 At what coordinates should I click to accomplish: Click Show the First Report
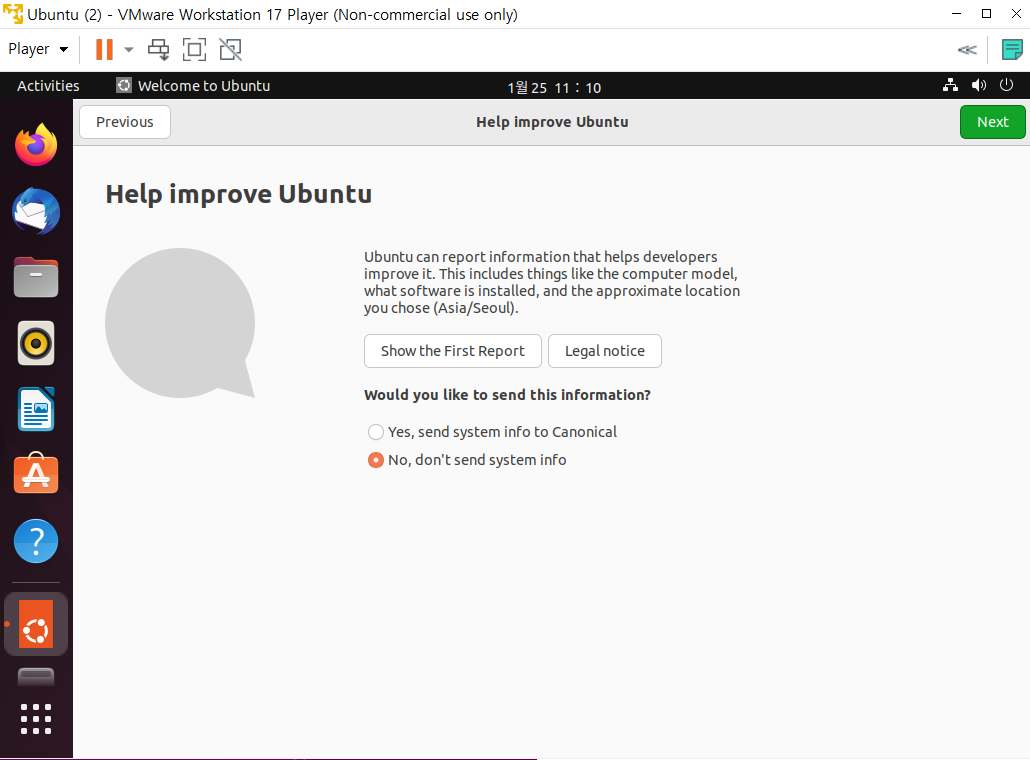(453, 351)
